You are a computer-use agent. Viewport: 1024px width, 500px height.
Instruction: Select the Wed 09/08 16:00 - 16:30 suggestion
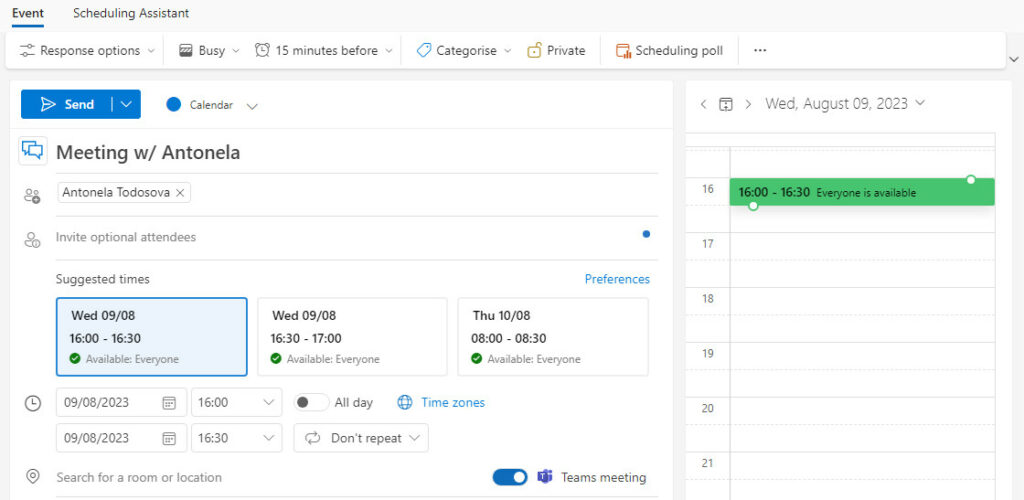coord(152,337)
